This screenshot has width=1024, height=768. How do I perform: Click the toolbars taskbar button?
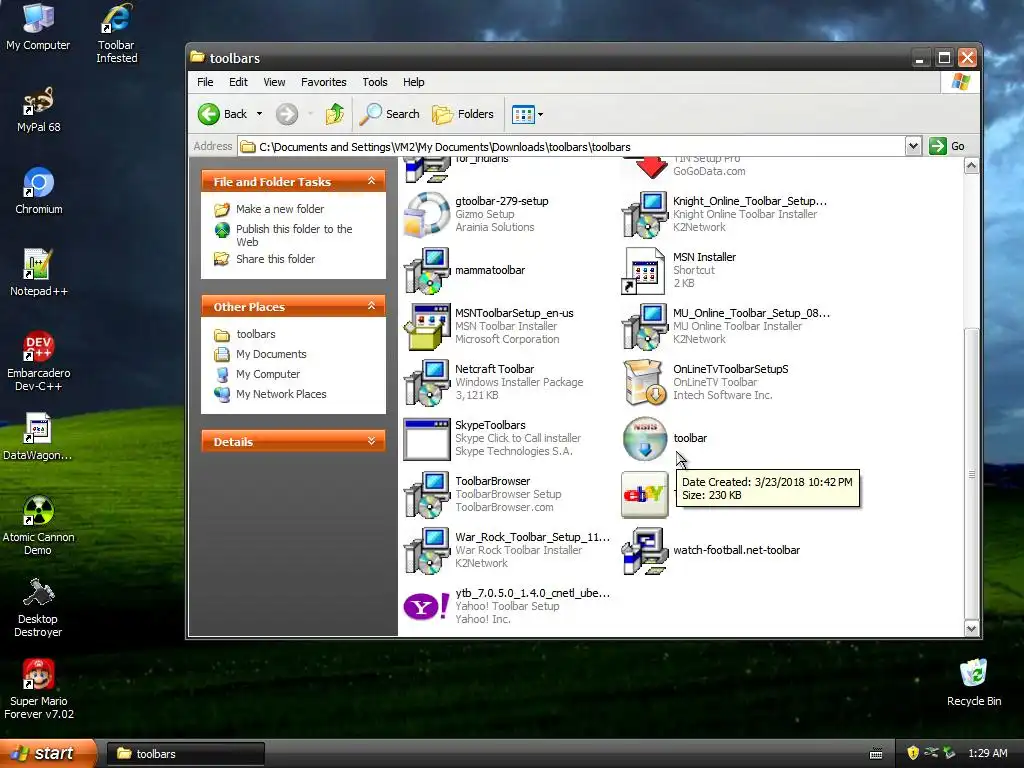tap(185, 754)
